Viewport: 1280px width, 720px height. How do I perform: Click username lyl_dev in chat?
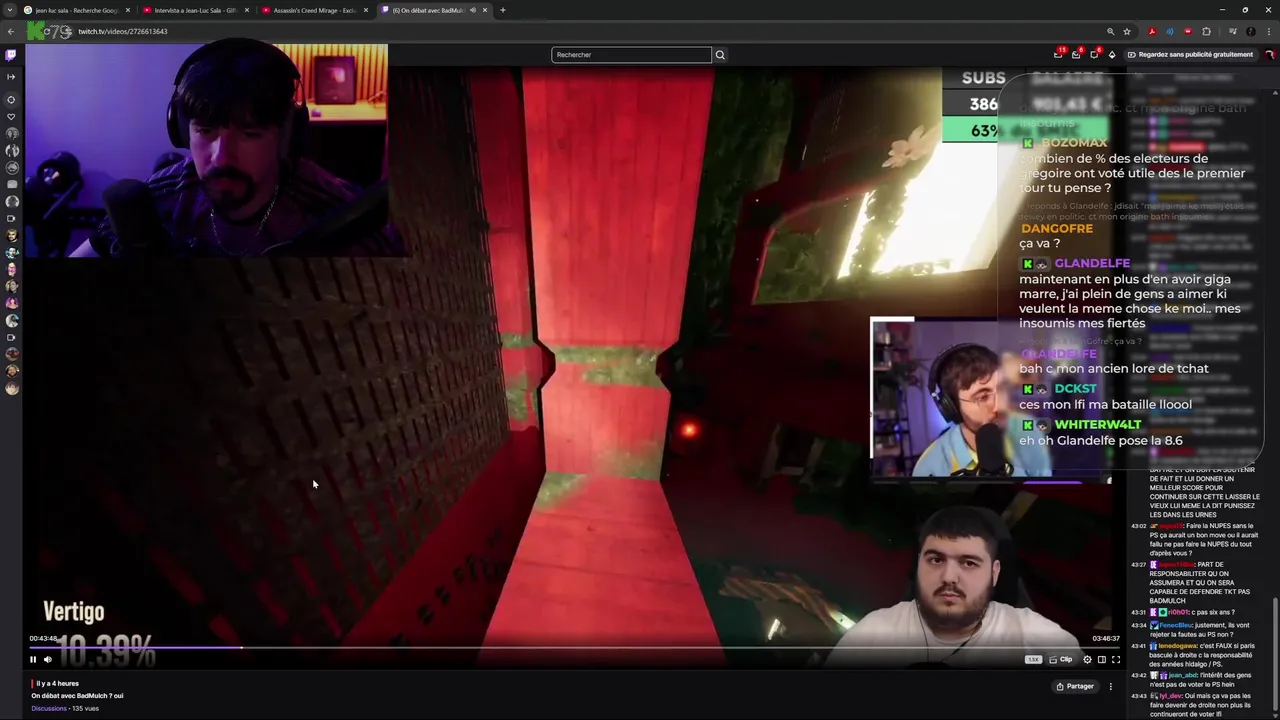[x=1171, y=696]
